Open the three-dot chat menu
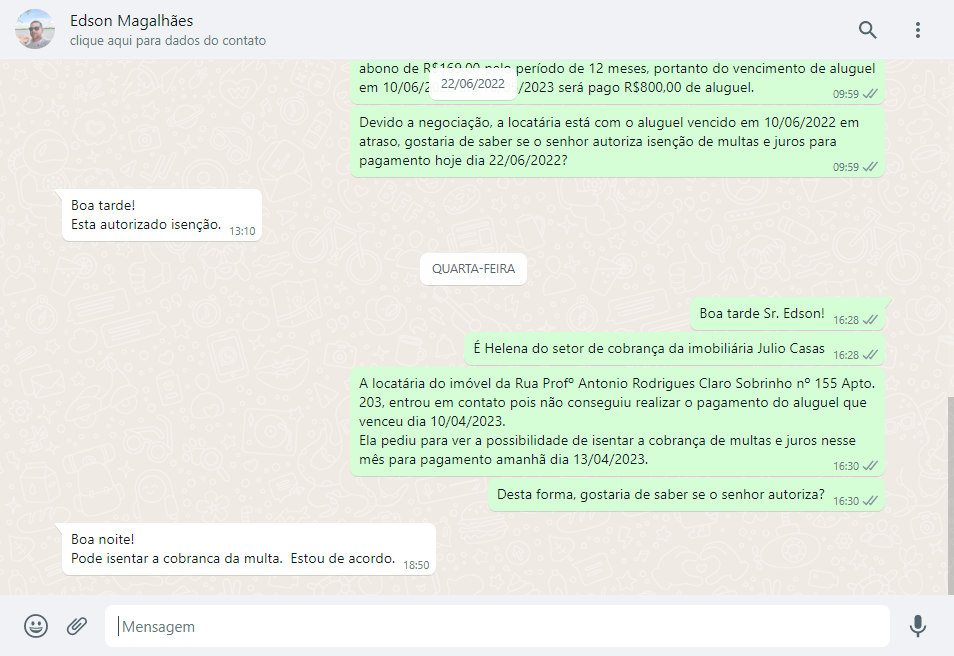 click(x=918, y=30)
